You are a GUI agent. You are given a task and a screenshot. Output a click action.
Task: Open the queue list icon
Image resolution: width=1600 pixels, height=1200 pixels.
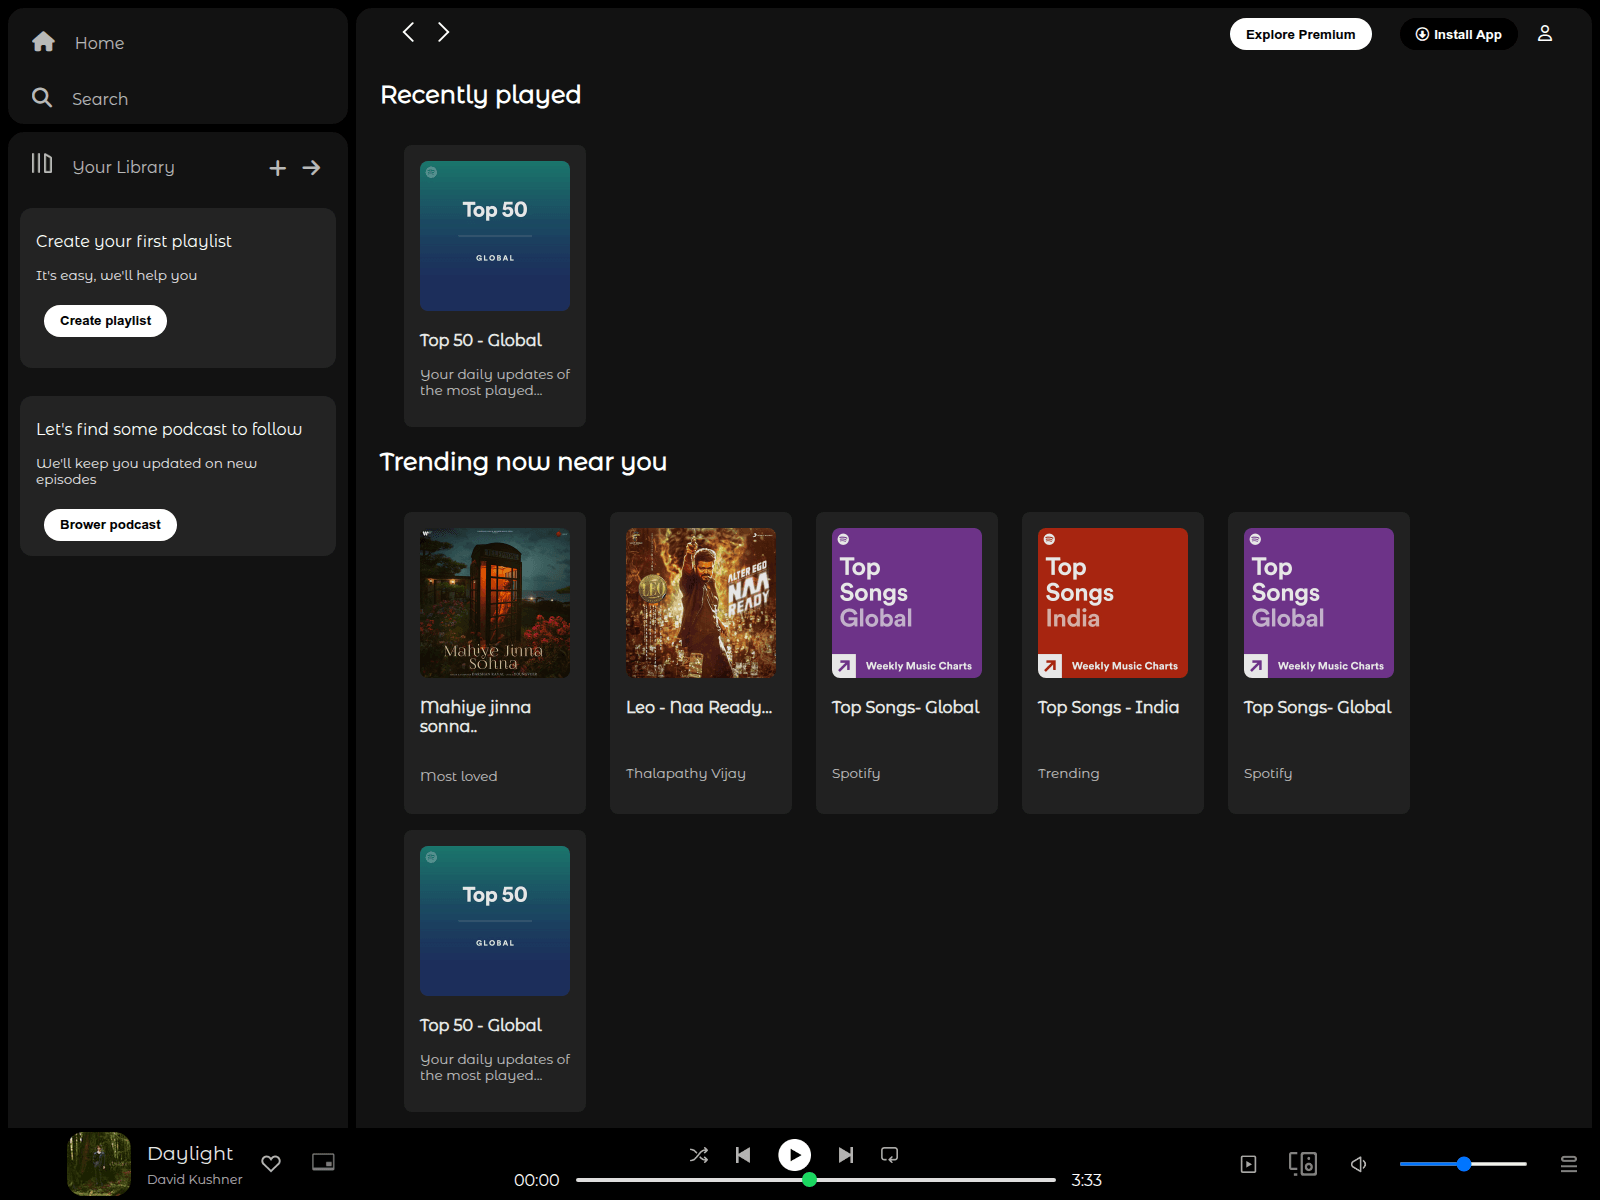point(1569,1164)
